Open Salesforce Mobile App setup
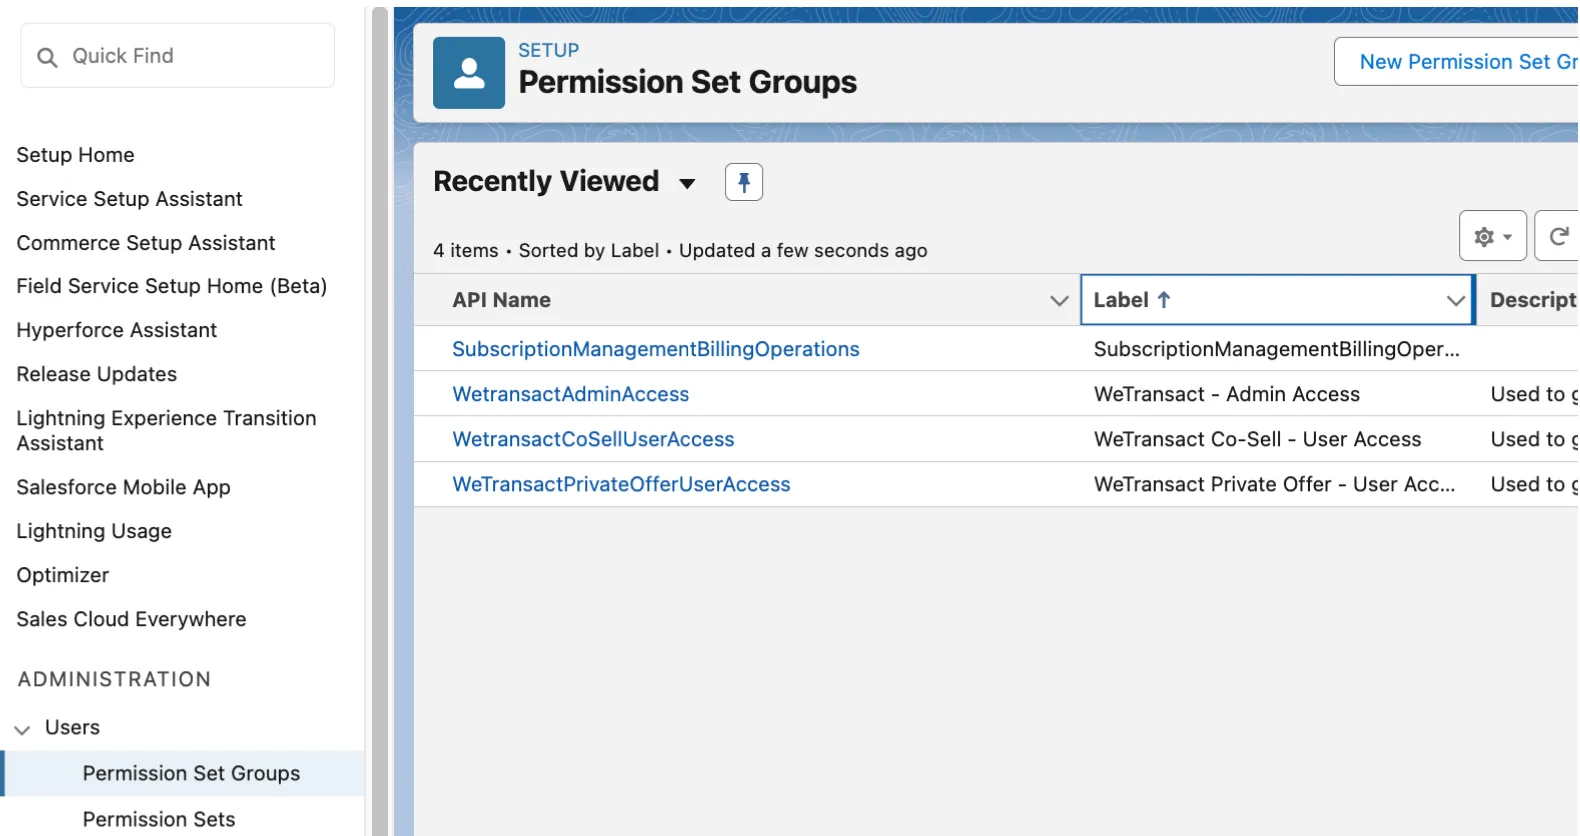The image size is (1580, 836). pyautogui.click(x=123, y=487)
